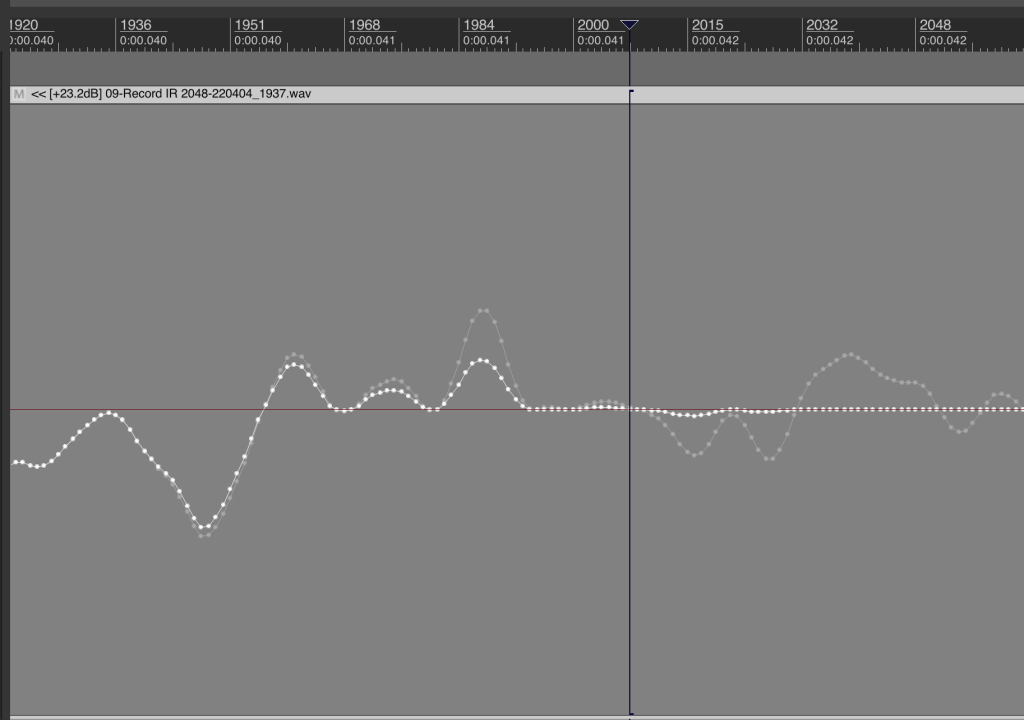The height and width of the screenshot is (720, 1024).
Task: Click the playhead triangle in the ruler
Action: pos(629,25)
